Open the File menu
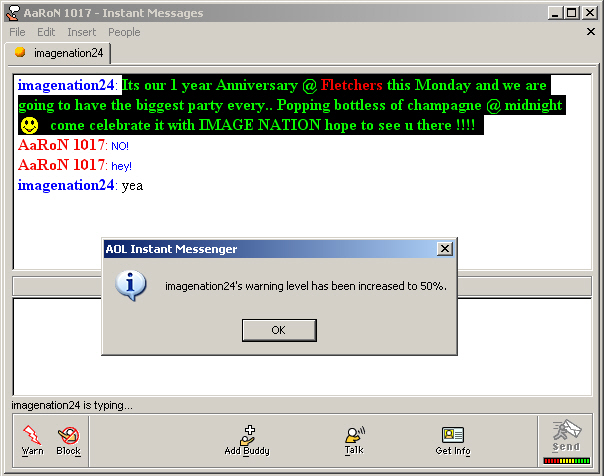This screenshot has height=476, width=604. pos(17,32)
